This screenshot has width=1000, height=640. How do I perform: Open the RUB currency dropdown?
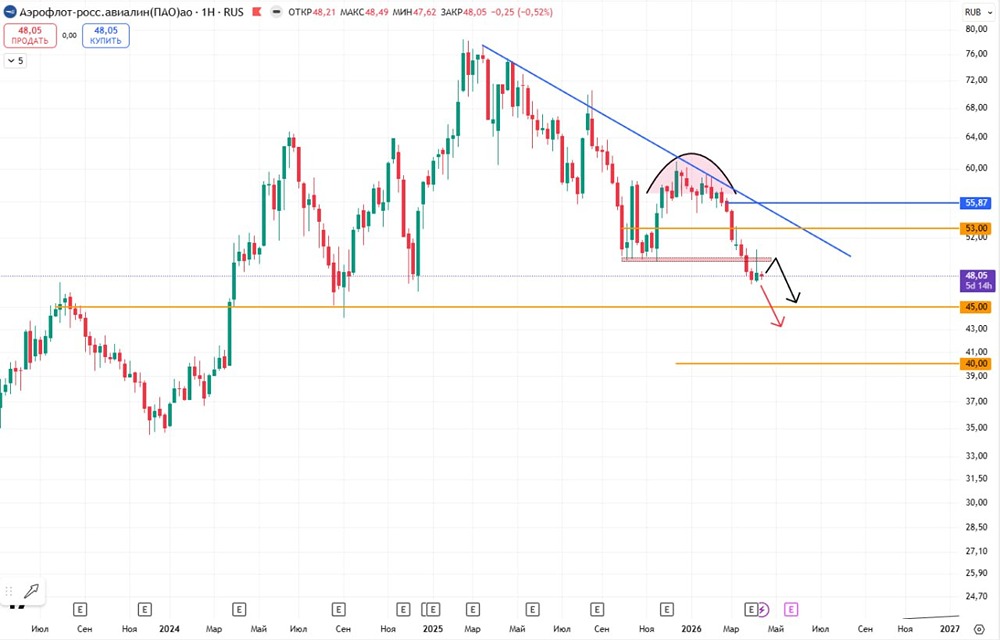(x=979, y=12)
